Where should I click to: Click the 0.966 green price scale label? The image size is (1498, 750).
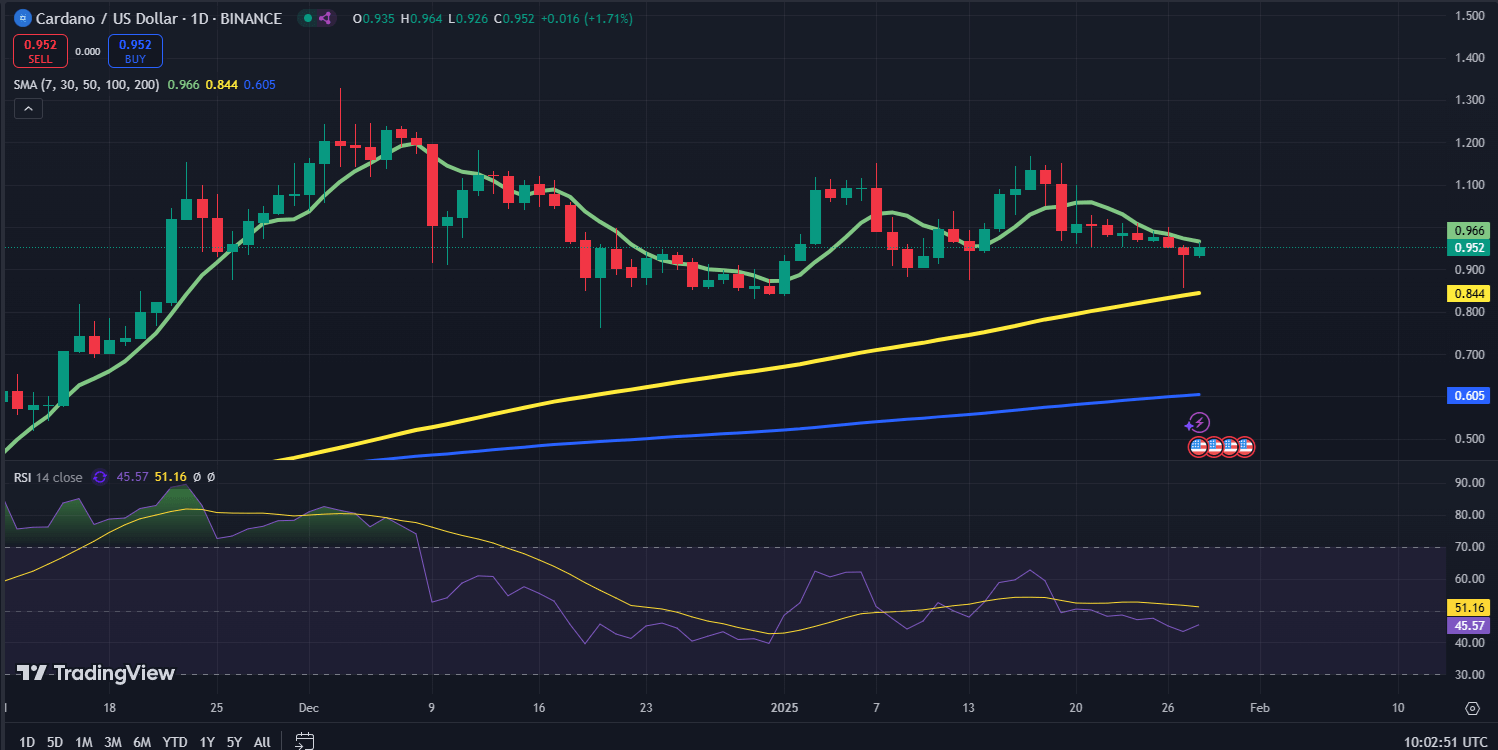(x=1468, y=230)
